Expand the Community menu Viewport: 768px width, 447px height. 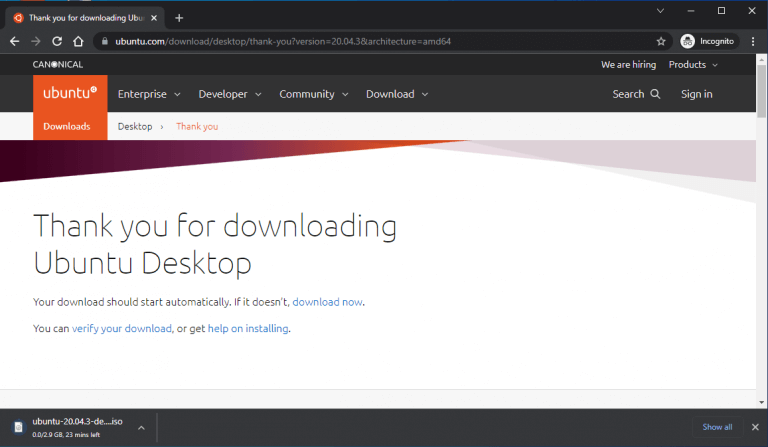(x=313, y=94)
